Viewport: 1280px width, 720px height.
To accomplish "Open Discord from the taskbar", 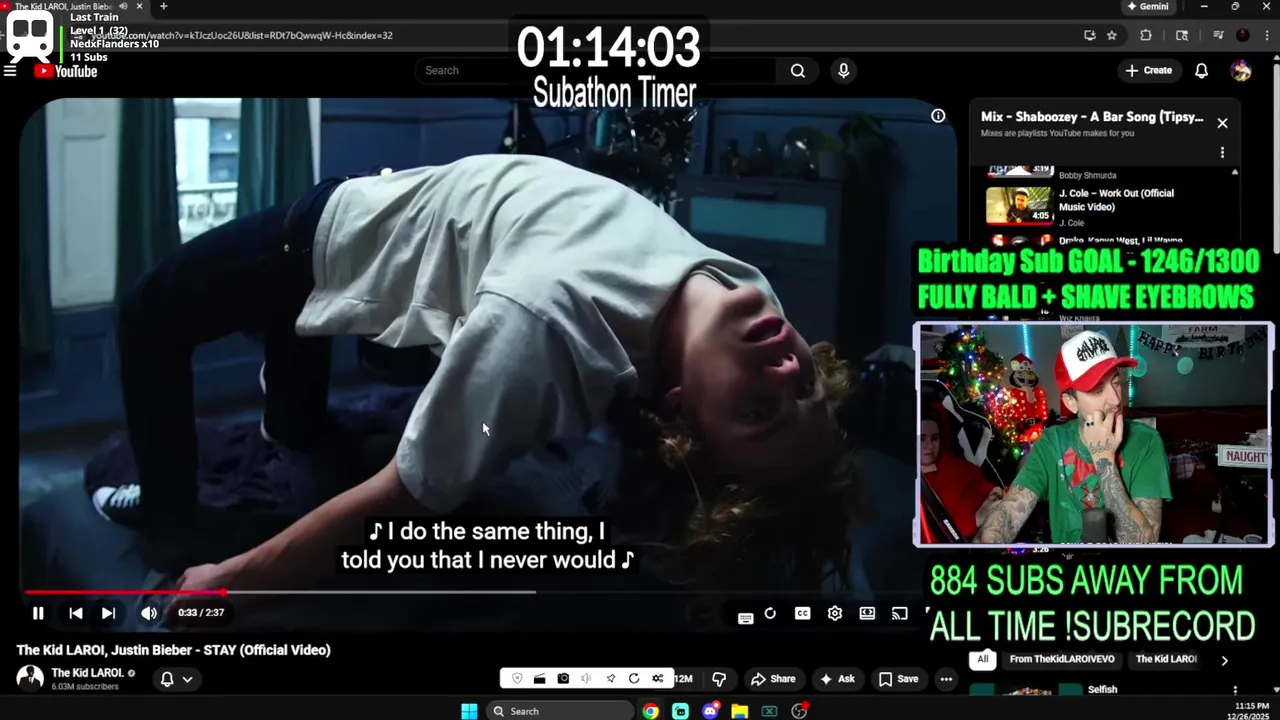I will point(710,711).
